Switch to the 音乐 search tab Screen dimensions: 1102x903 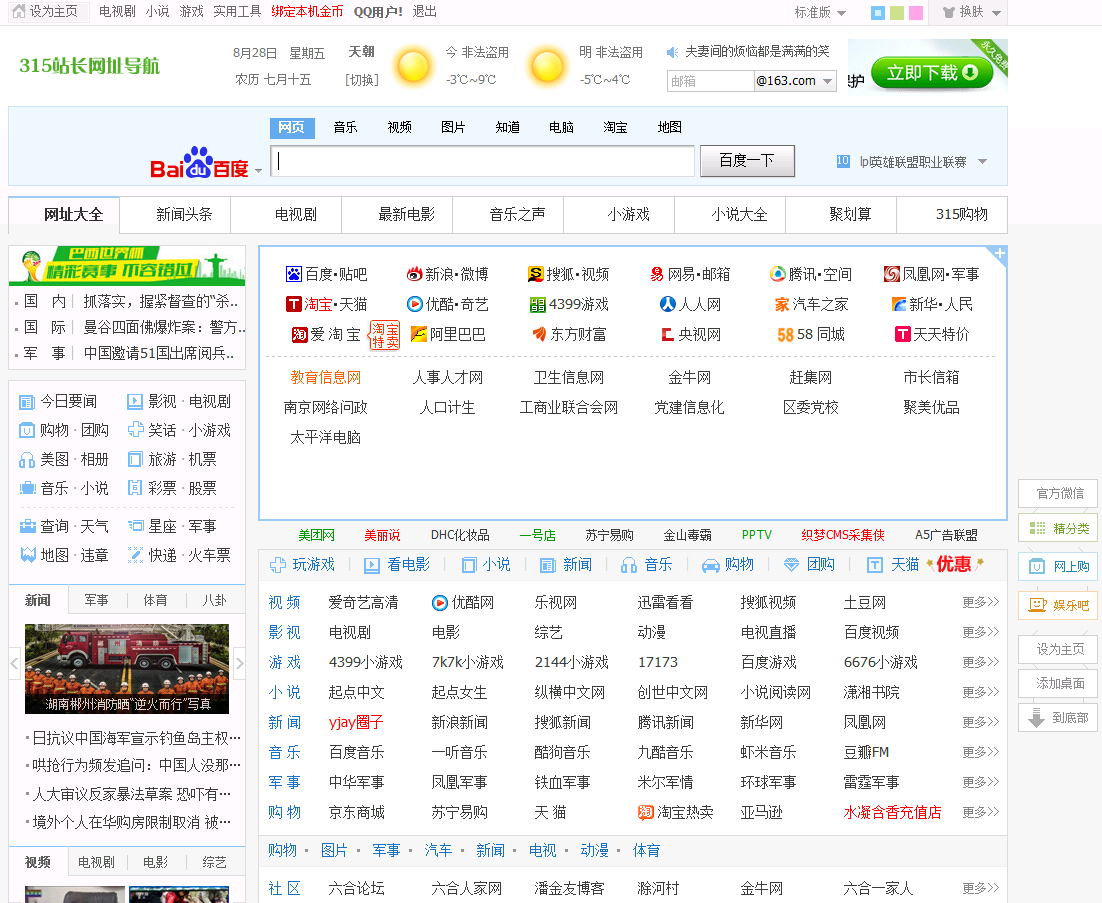coord(345,127)
